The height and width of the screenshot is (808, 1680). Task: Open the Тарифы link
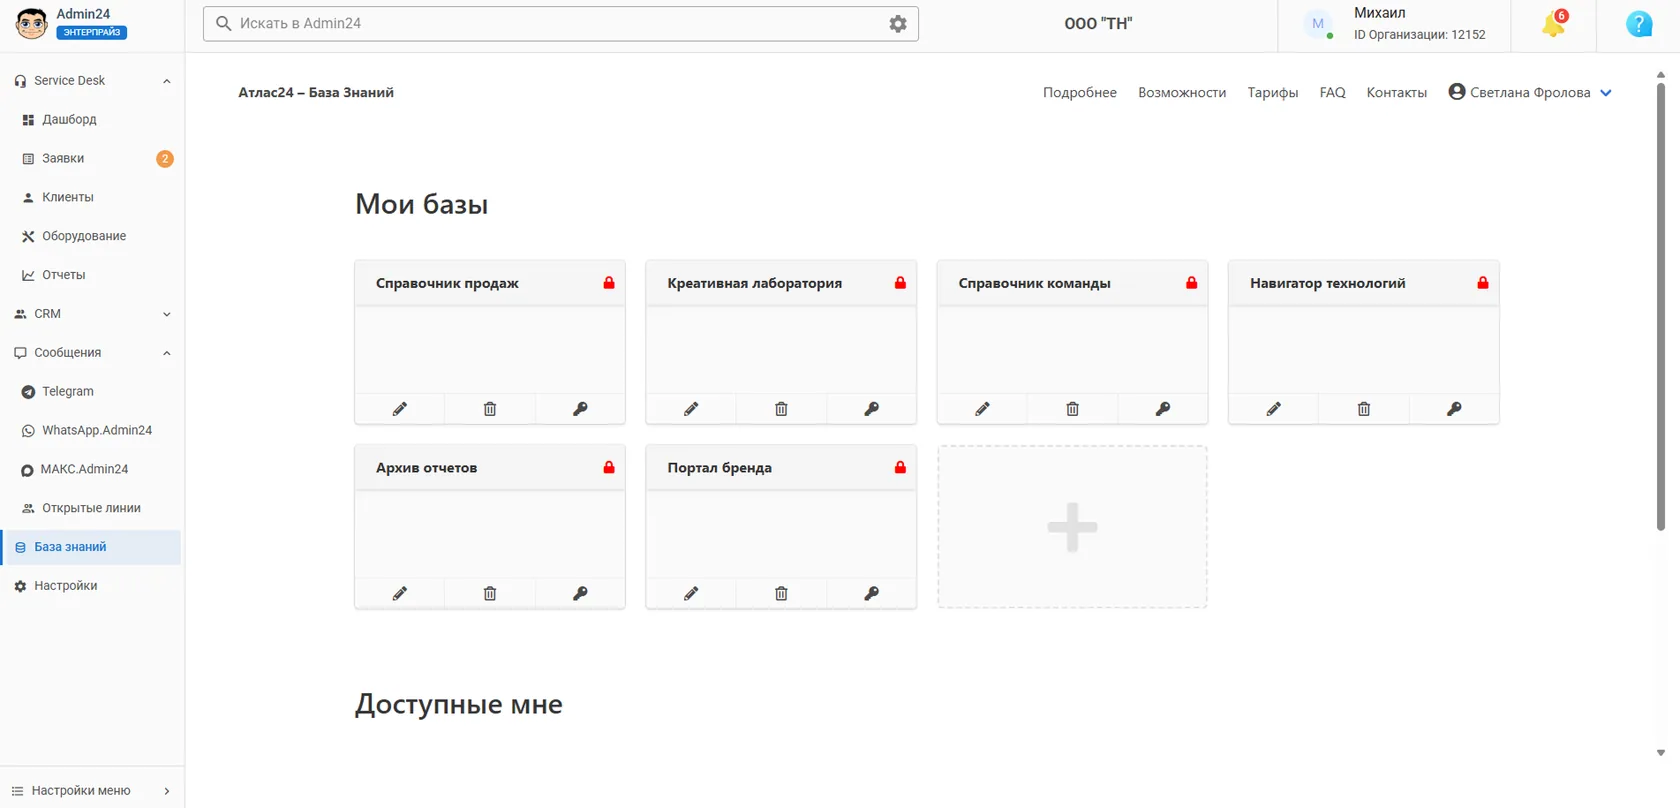[1273, 92]
